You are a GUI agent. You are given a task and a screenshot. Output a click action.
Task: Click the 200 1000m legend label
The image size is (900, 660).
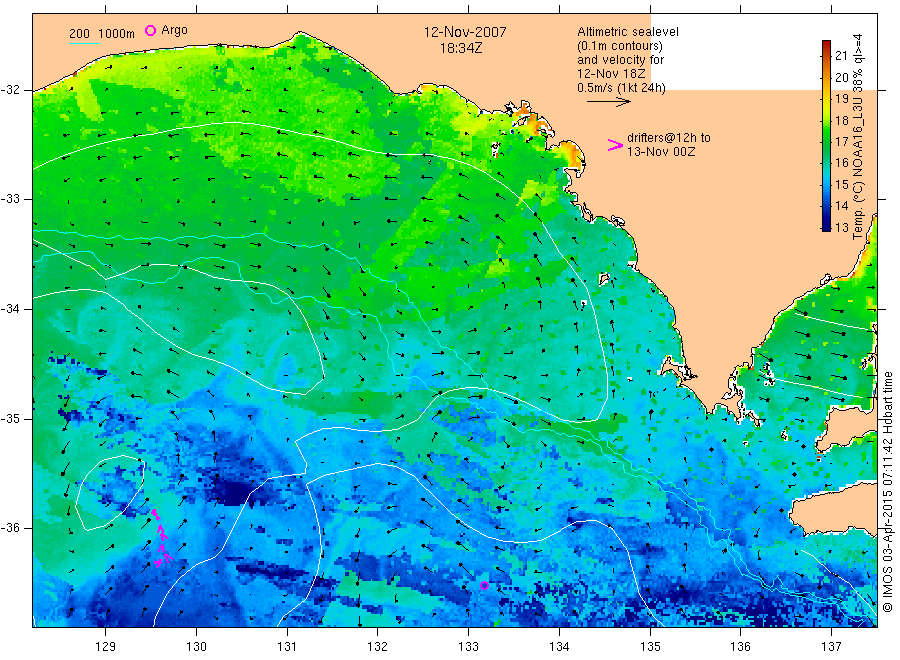click(102, 33)
